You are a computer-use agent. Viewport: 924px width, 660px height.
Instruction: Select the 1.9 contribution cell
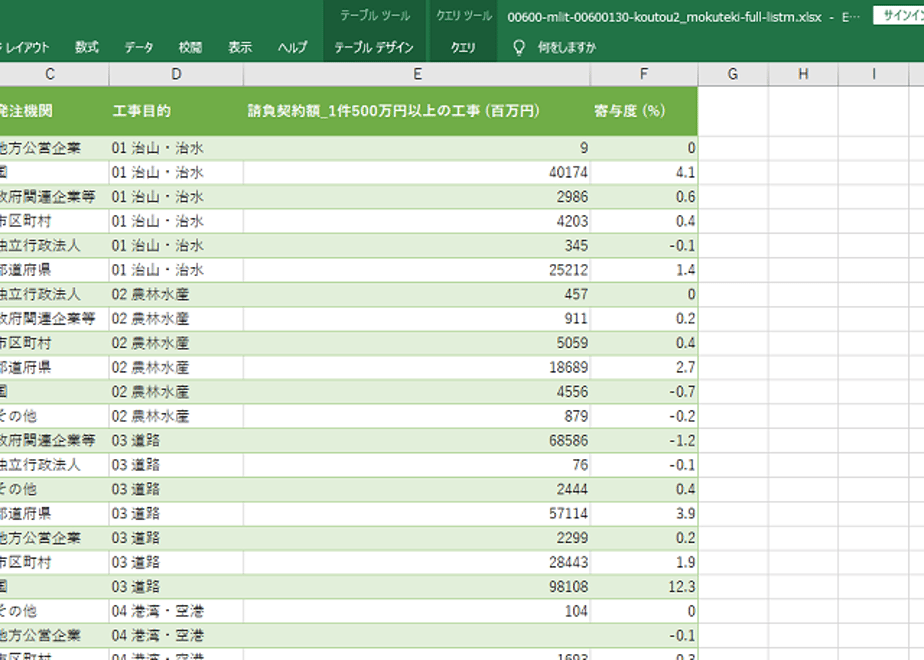point(644,563)
